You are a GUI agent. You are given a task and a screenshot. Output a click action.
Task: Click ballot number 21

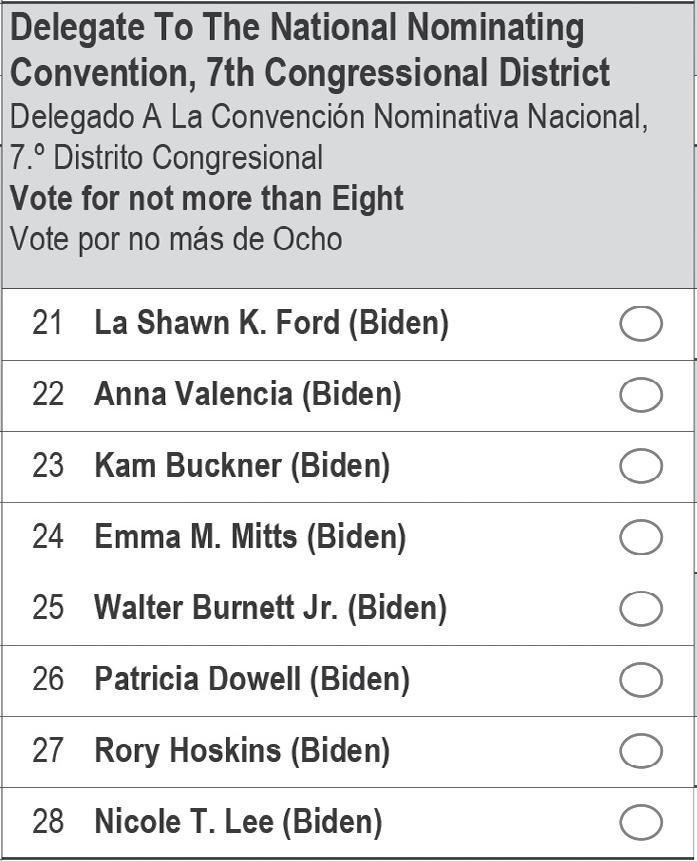tap(47, 323)
